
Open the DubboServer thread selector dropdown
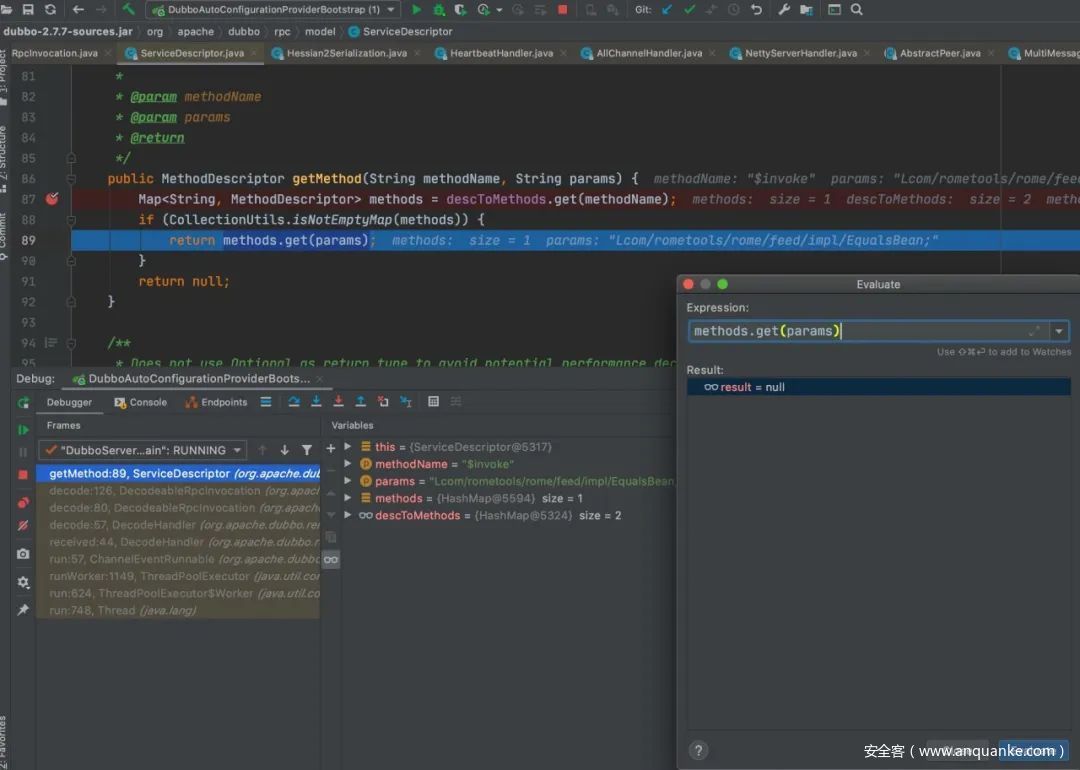point(143,450)
